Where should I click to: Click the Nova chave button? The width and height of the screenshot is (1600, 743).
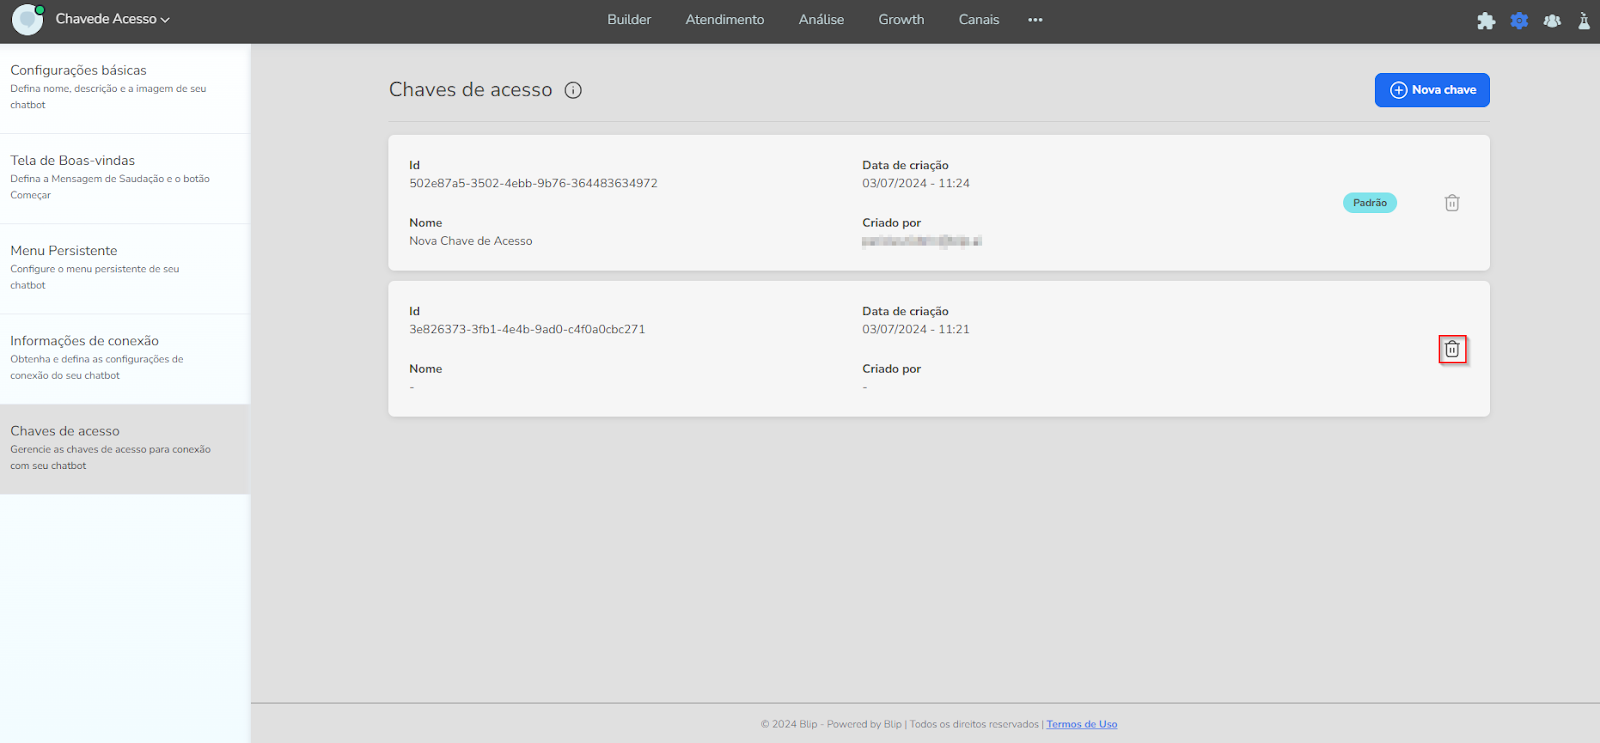[1432, 90]
